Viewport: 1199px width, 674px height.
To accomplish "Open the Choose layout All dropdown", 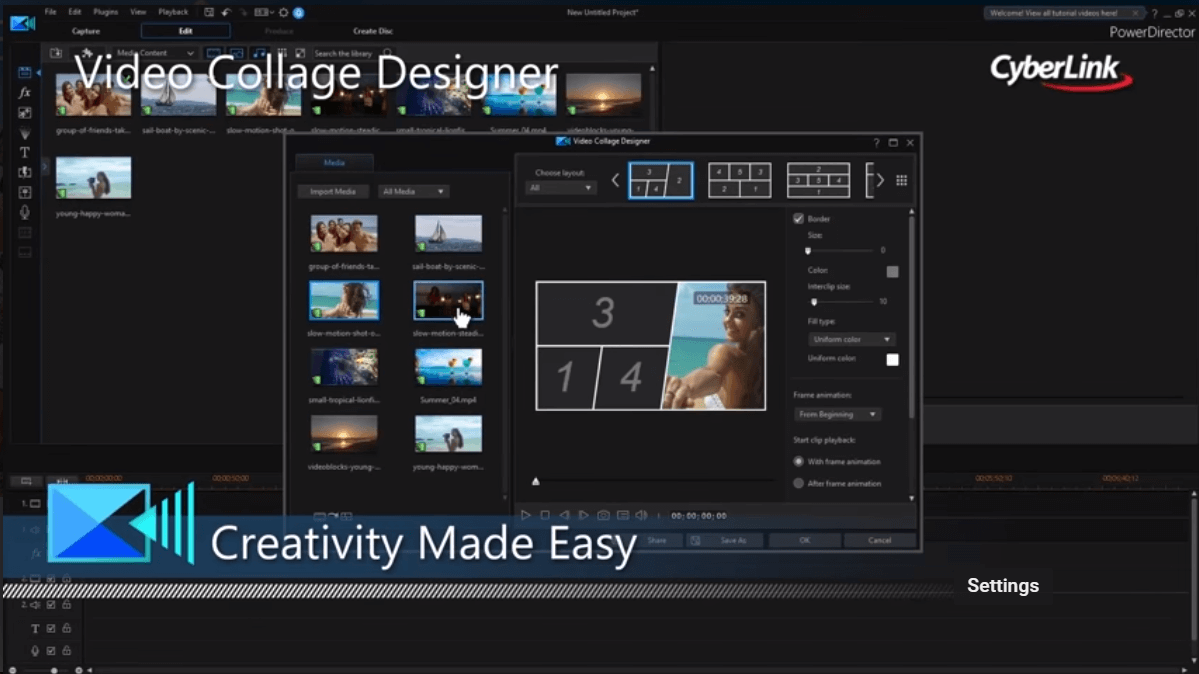I will click(560, 187).
